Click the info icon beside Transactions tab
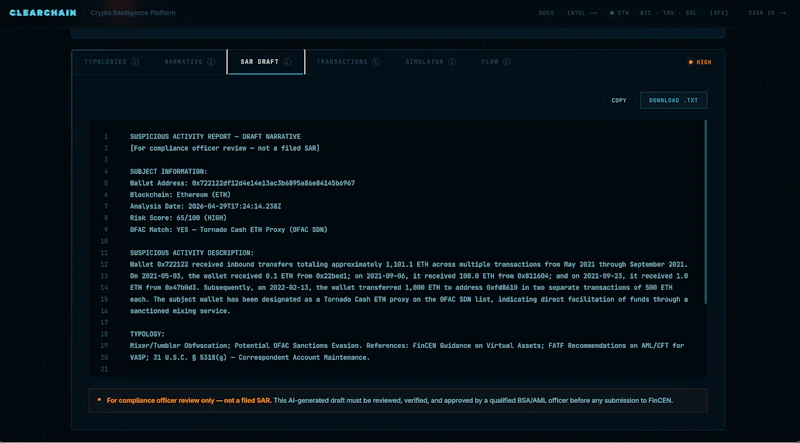 point(376,62)
